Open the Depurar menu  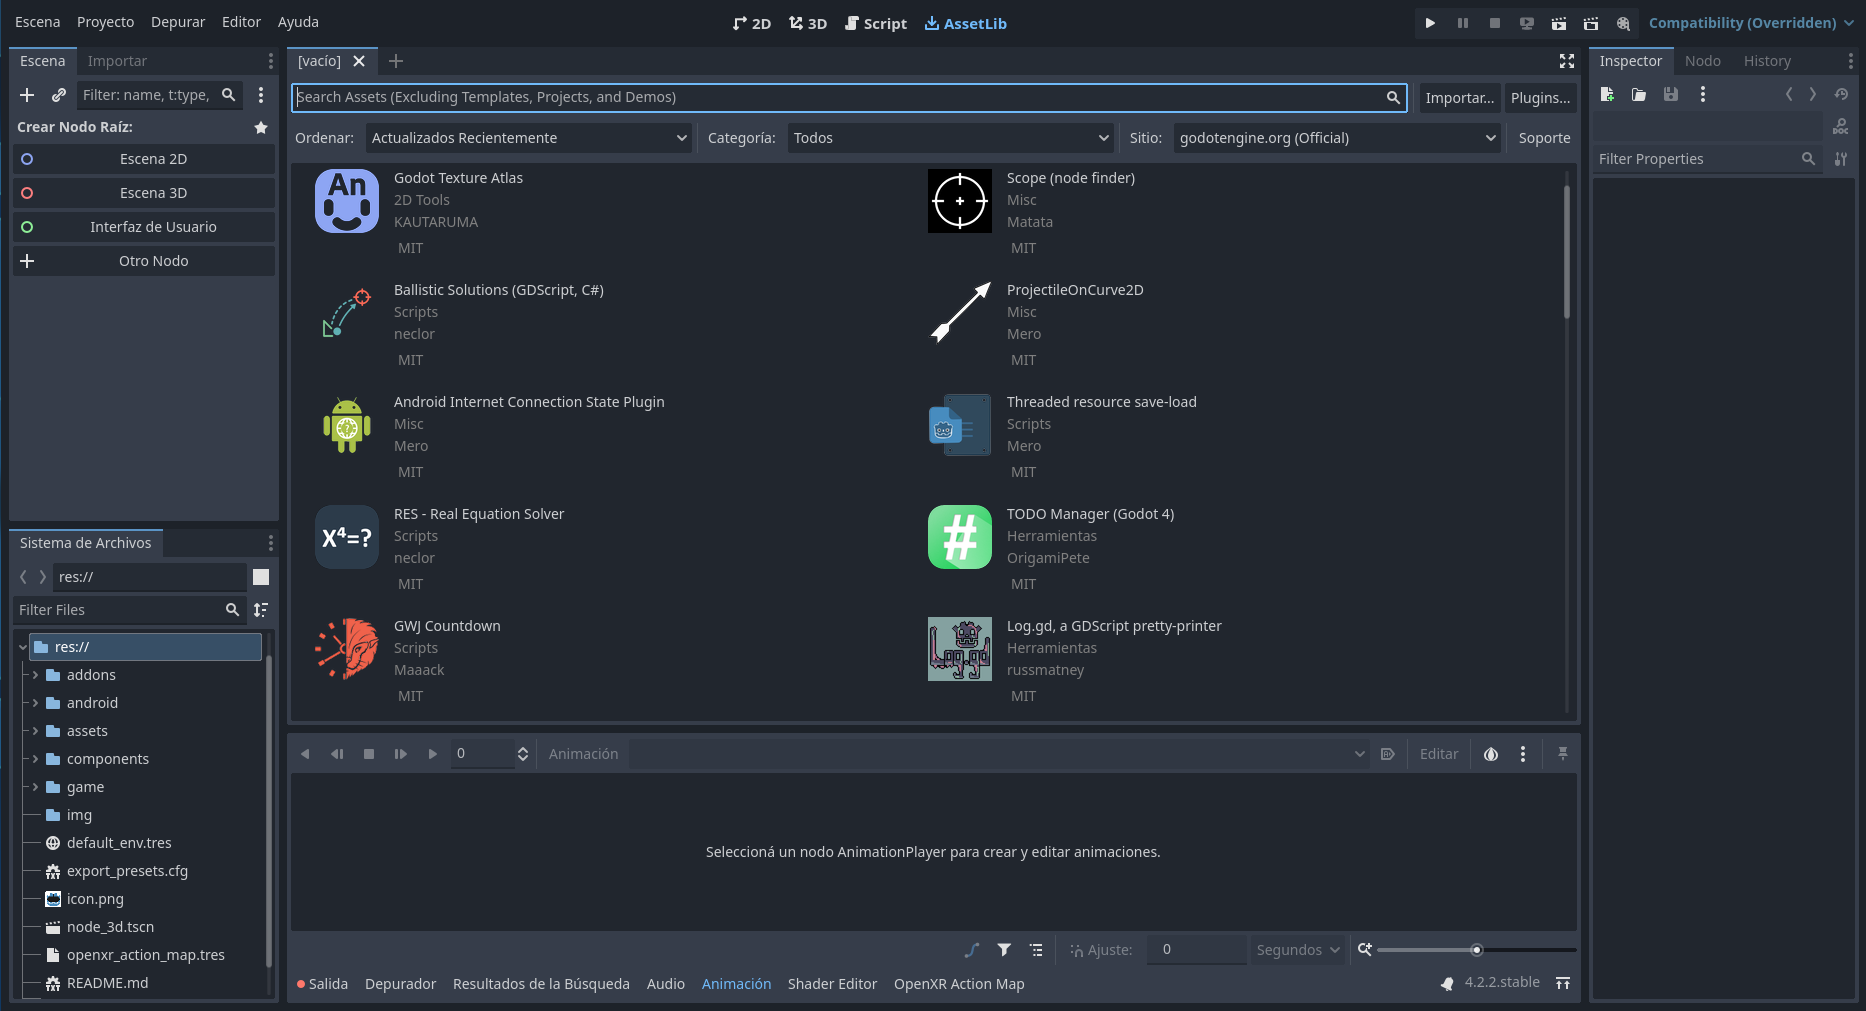[x=178, y=22]
